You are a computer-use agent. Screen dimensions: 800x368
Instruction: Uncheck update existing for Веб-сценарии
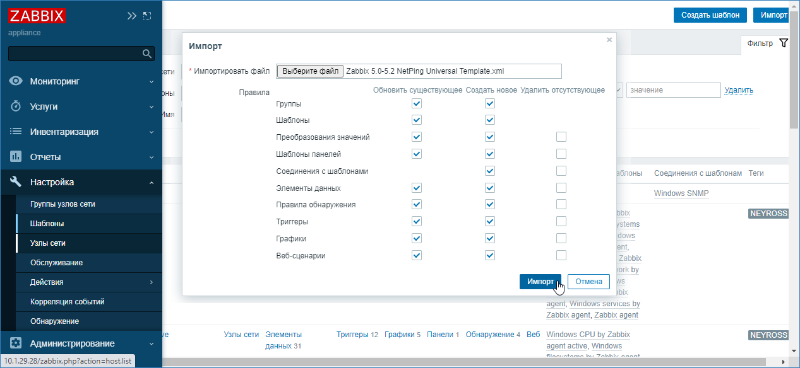click(417, 255)
